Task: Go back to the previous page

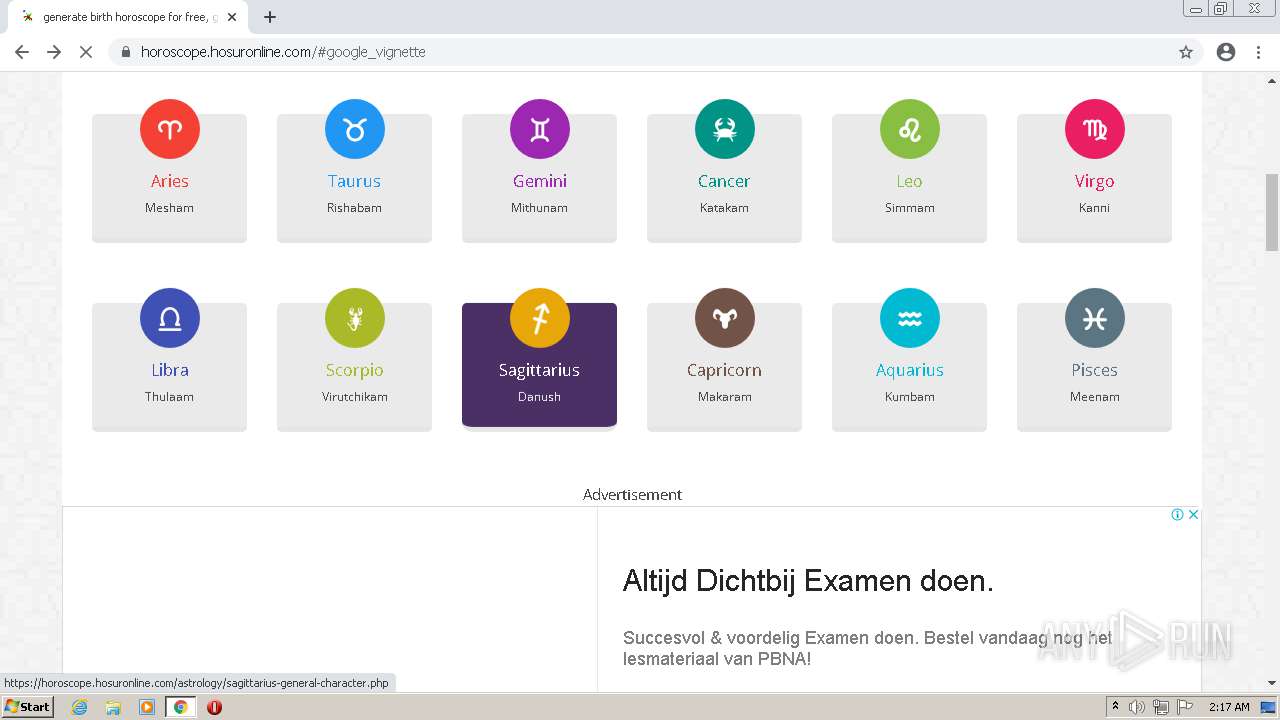Action: [x=22, y=52]
